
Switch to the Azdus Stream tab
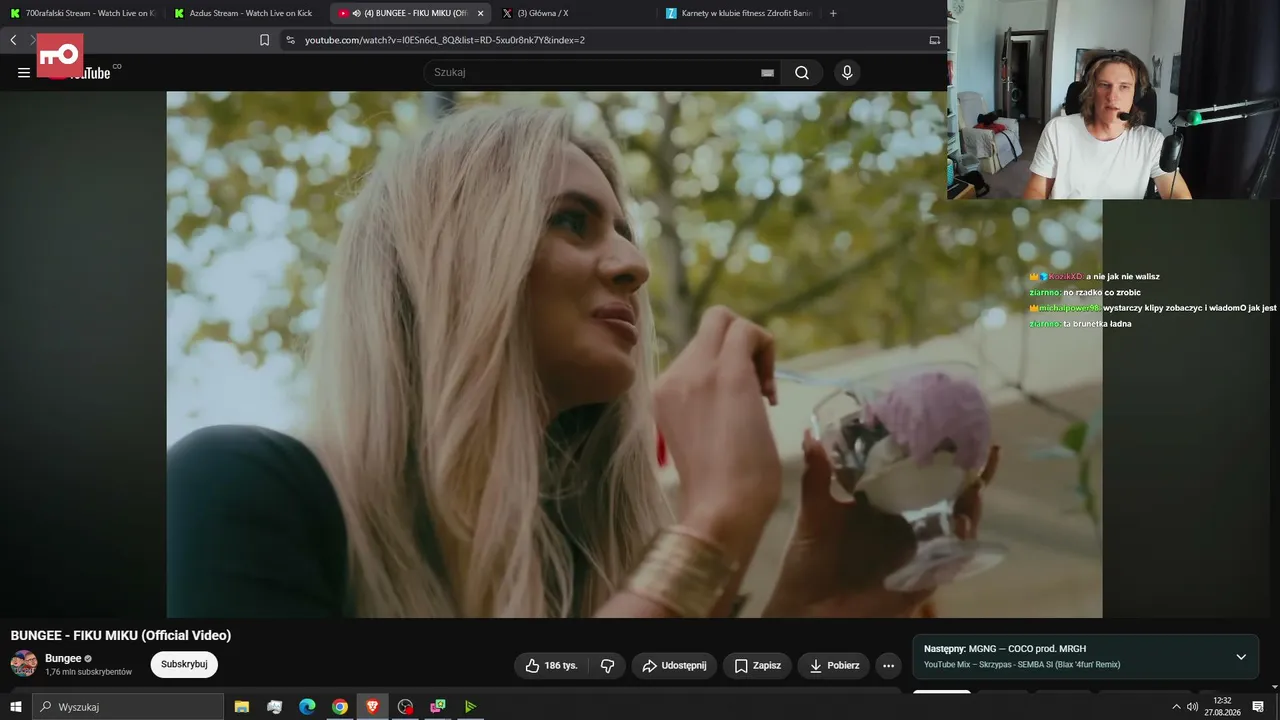tap(245, 13)
